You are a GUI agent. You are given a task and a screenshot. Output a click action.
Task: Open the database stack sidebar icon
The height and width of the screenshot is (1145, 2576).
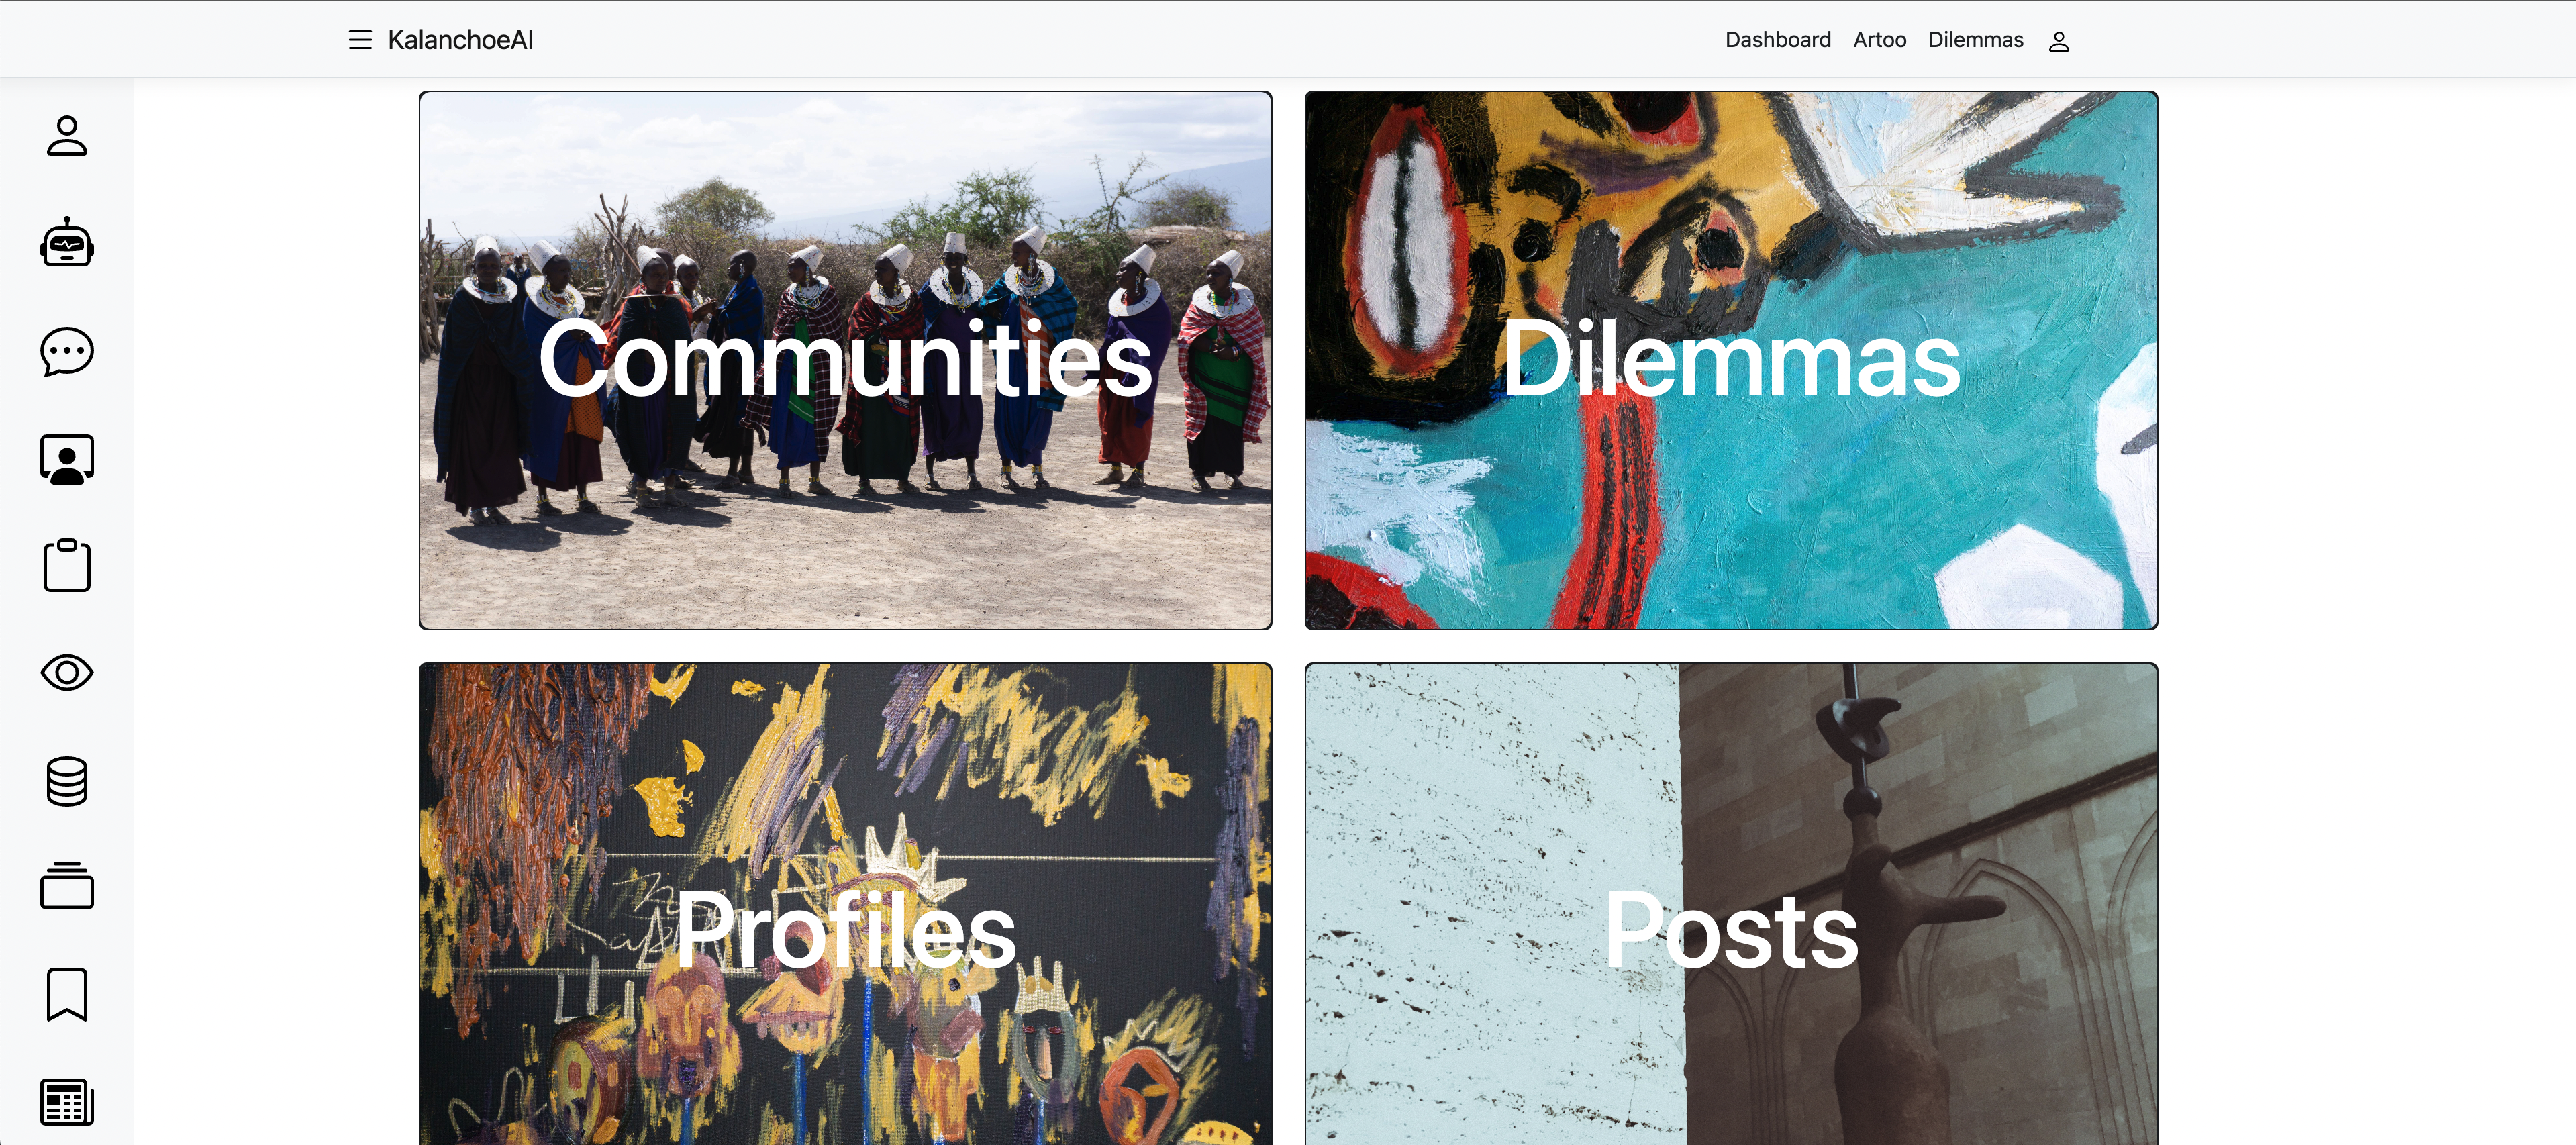pyautogui.click(x=67, y=781)
